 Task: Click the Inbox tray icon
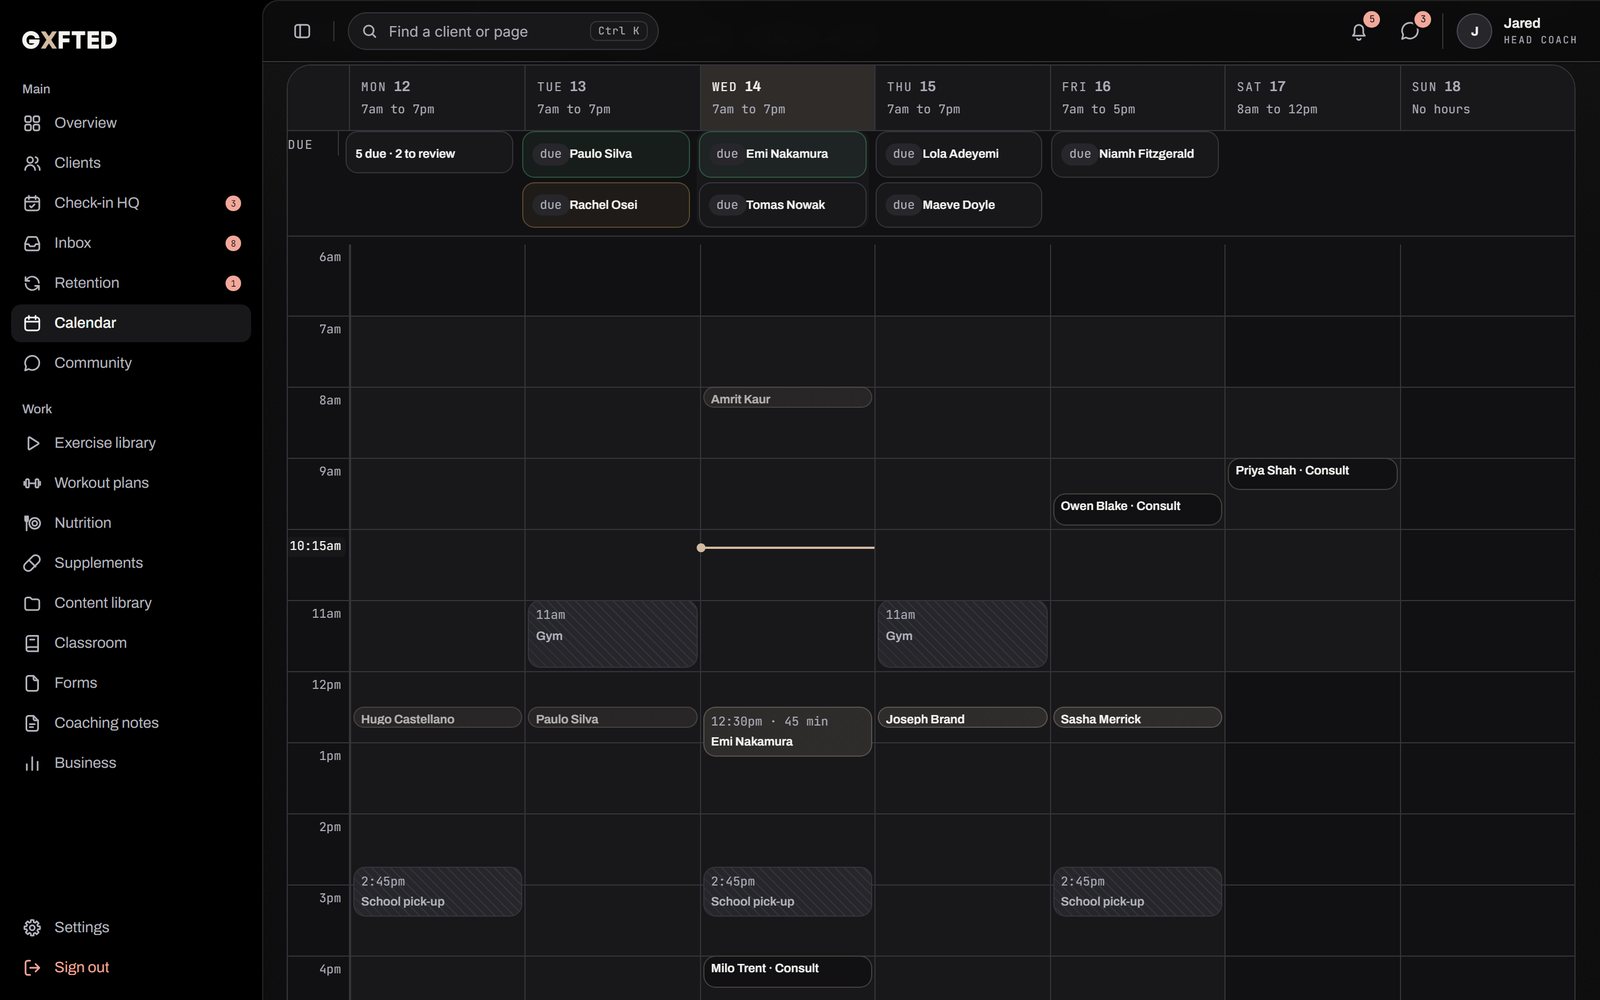(32, 243)
